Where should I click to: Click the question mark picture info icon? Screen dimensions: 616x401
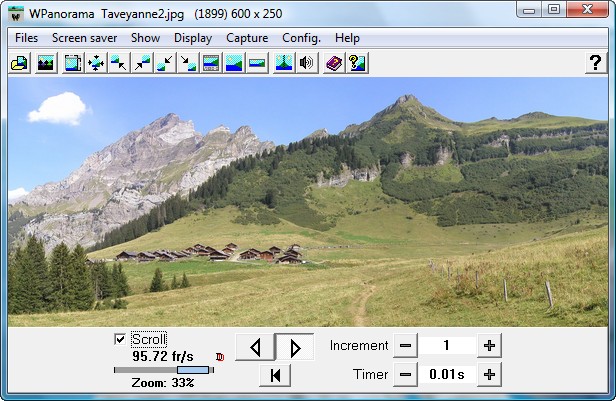[357, 63]
